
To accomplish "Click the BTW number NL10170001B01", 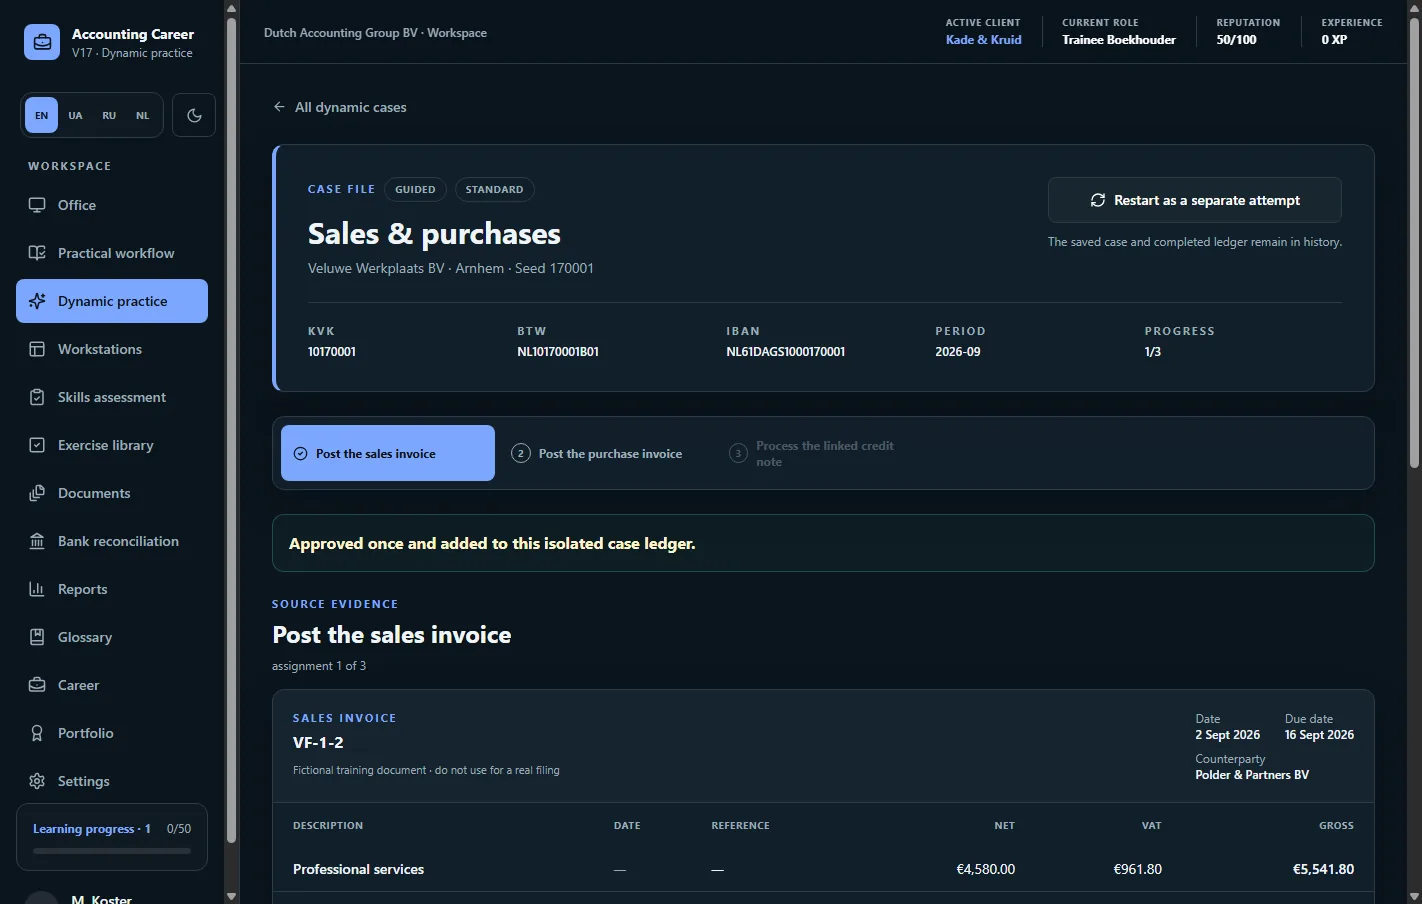I will tap(558, 352).
